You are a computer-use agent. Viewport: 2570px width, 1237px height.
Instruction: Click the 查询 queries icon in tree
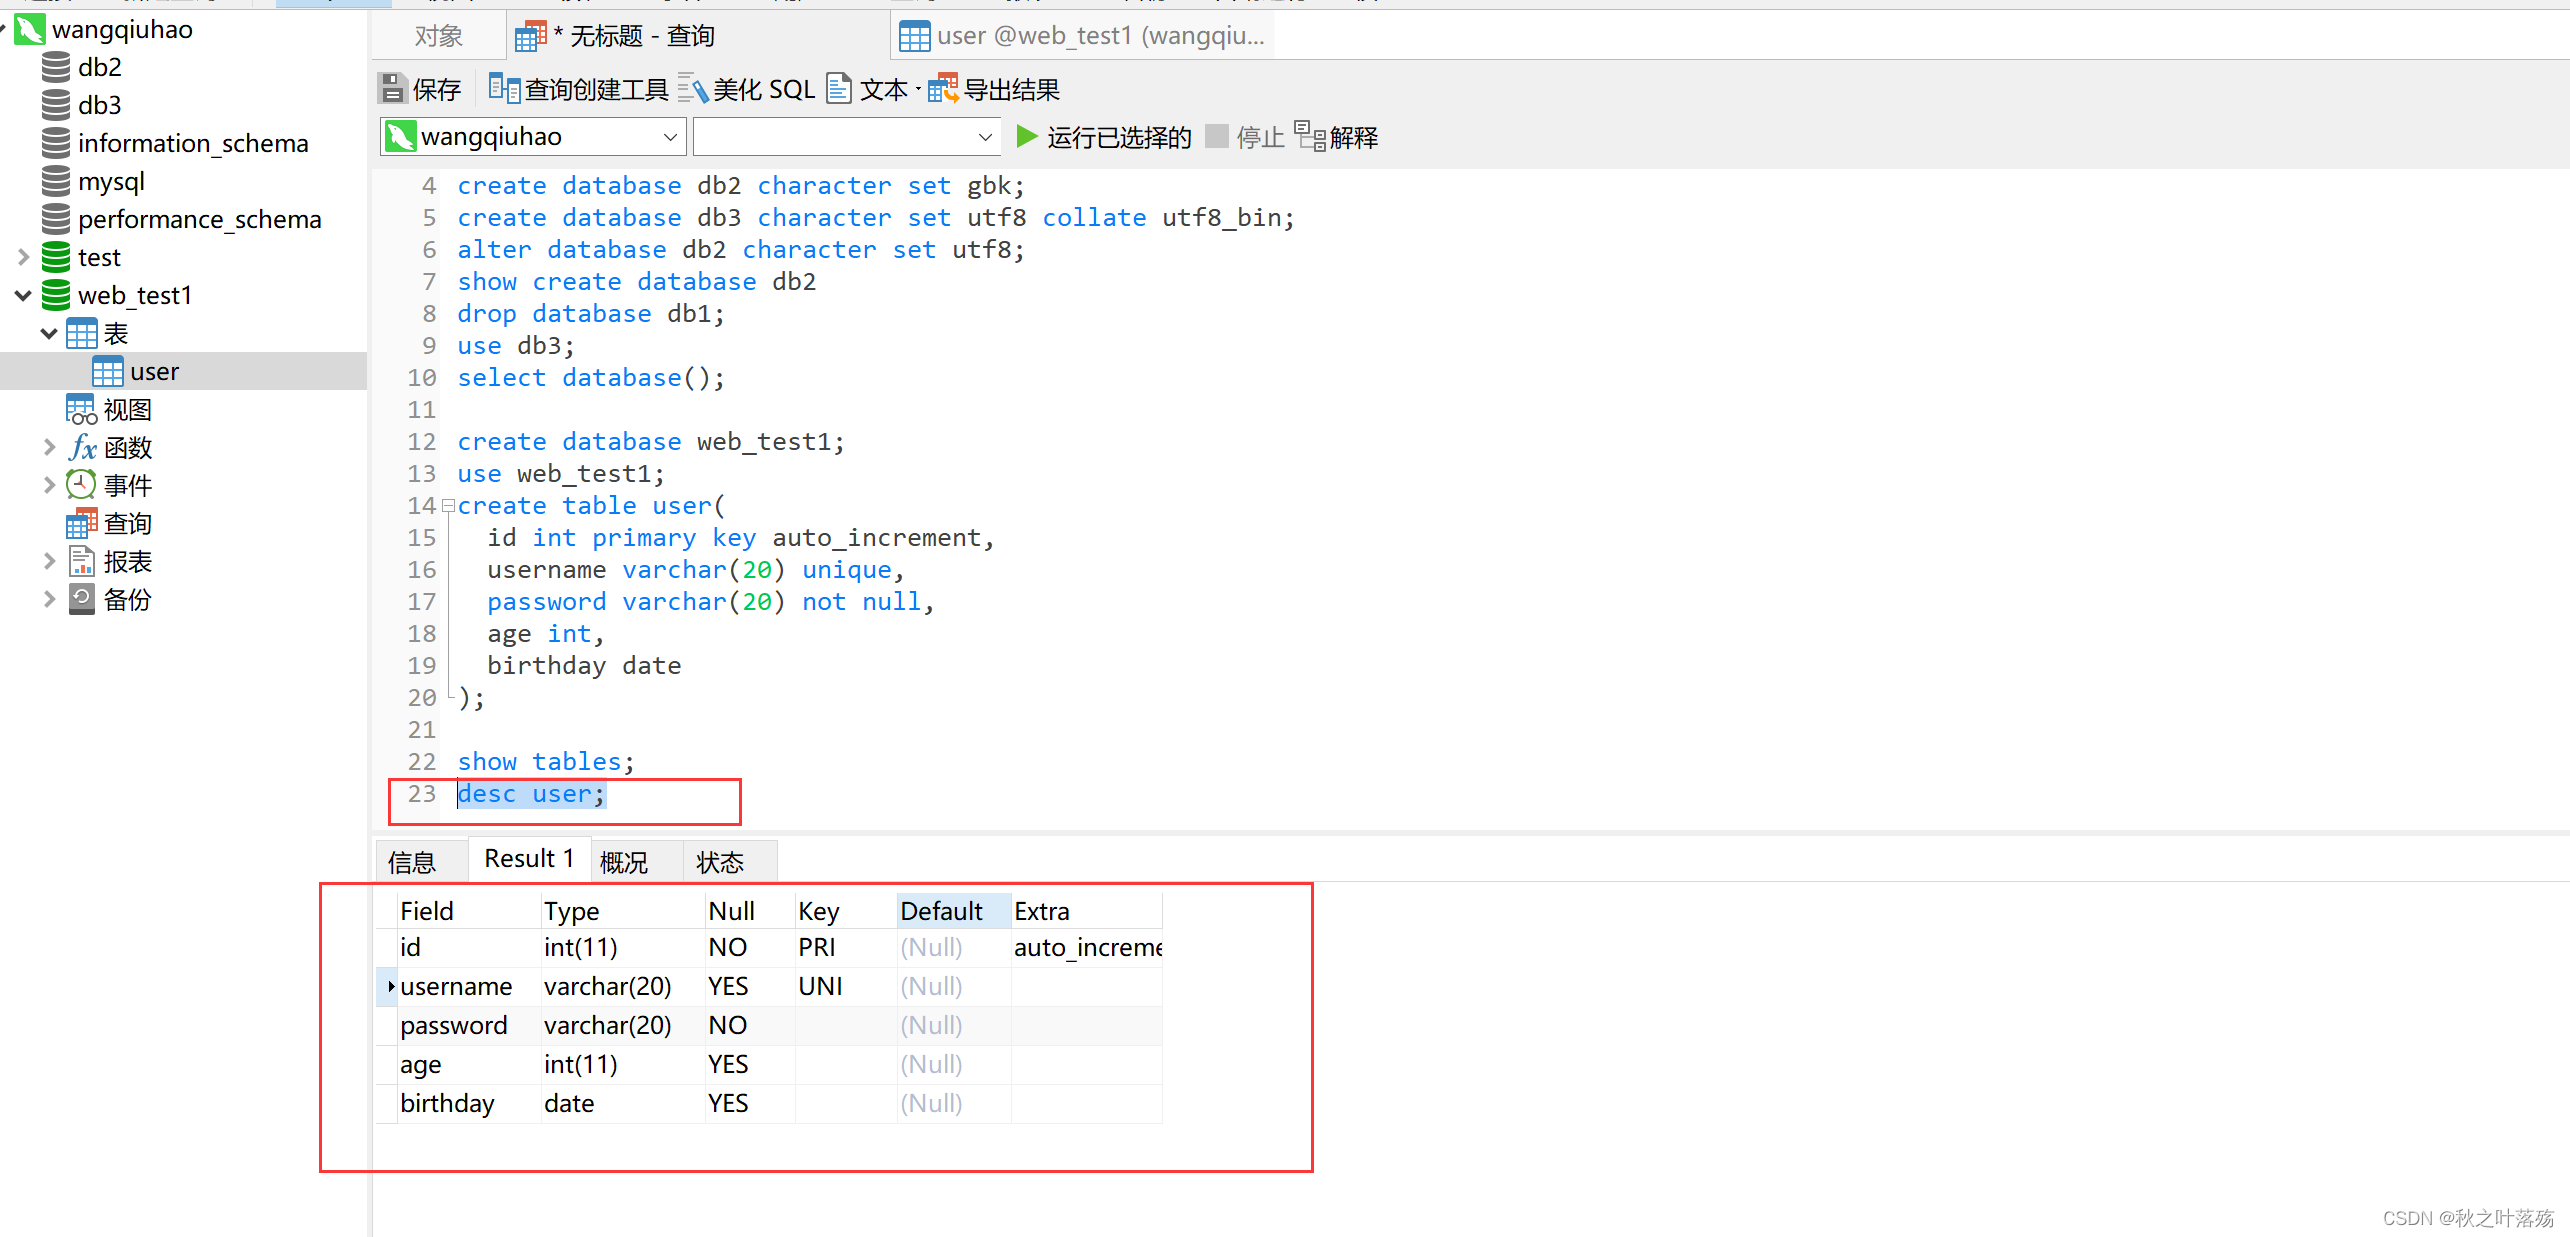[82, 523]
